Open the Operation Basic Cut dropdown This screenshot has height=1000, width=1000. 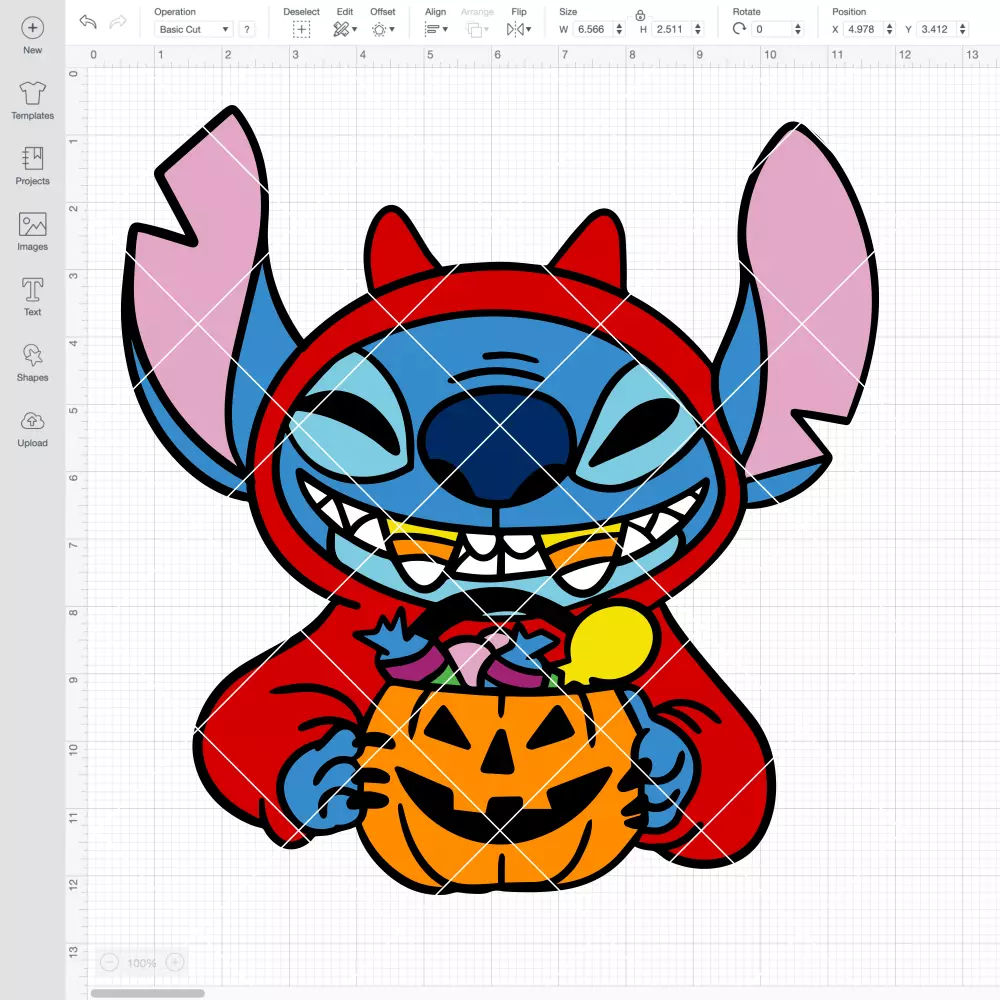tap(194, 29)
